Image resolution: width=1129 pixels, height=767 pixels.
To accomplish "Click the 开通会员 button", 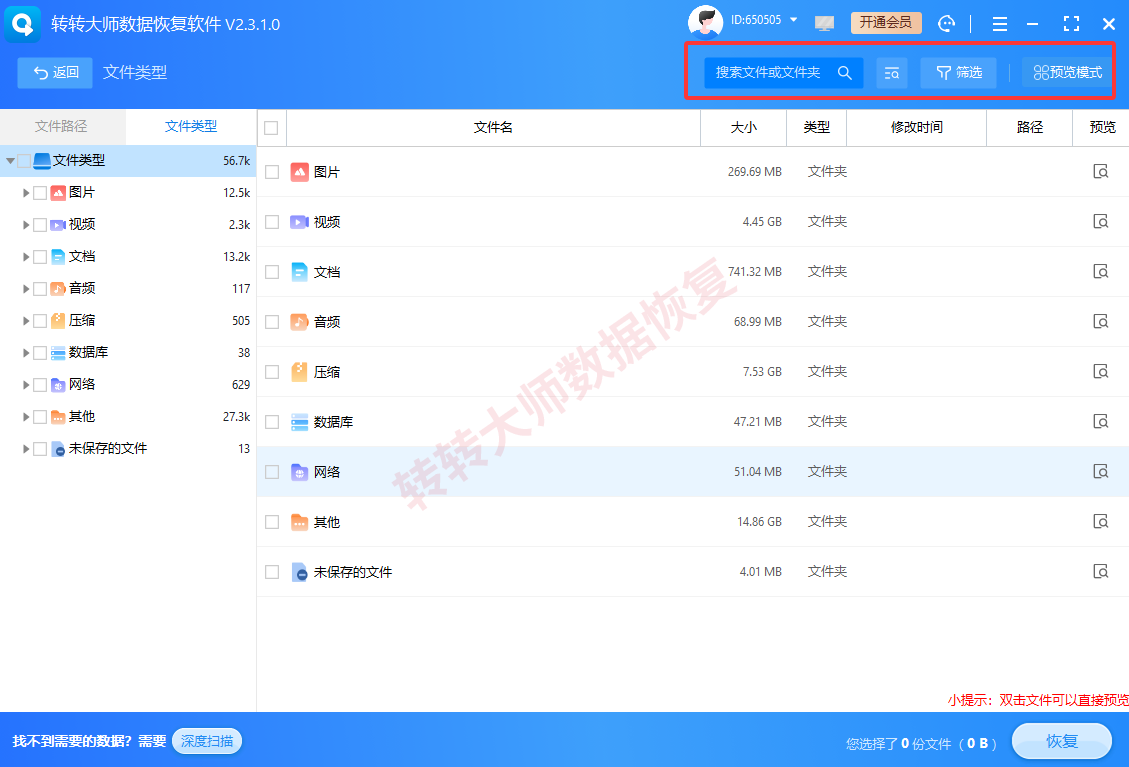I will 886,23.
